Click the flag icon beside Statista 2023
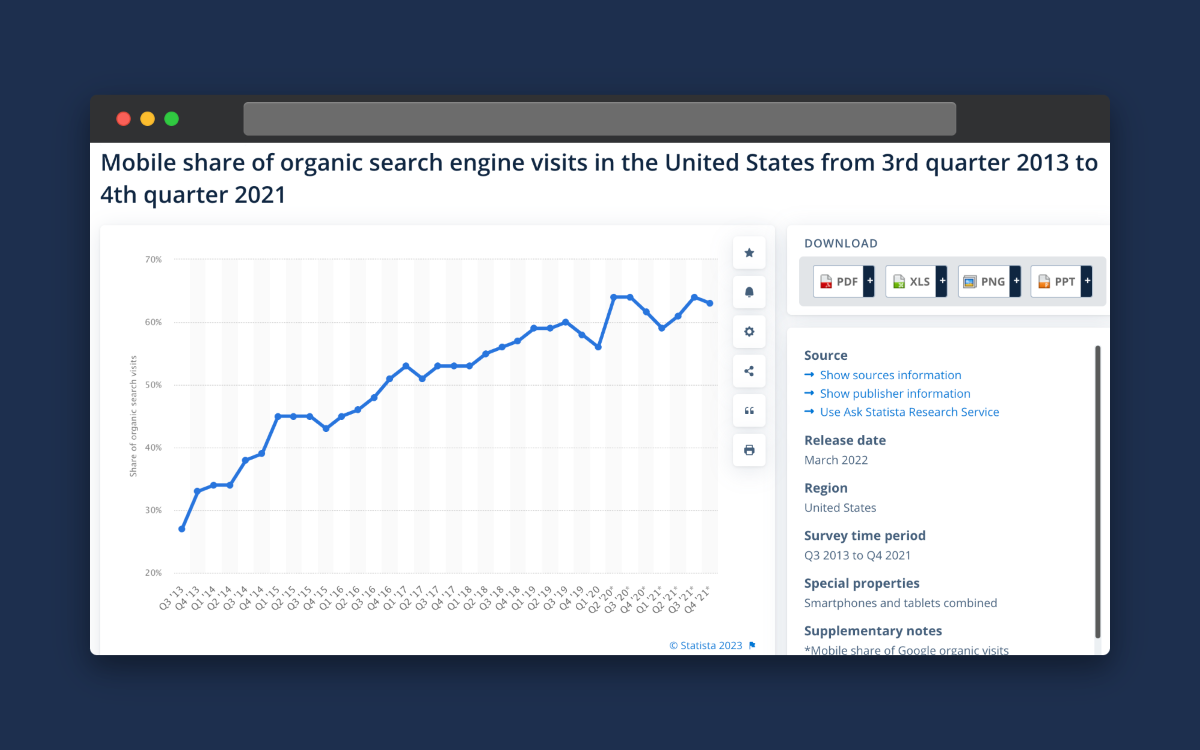The image size is (1200, 750). (752, 646)
